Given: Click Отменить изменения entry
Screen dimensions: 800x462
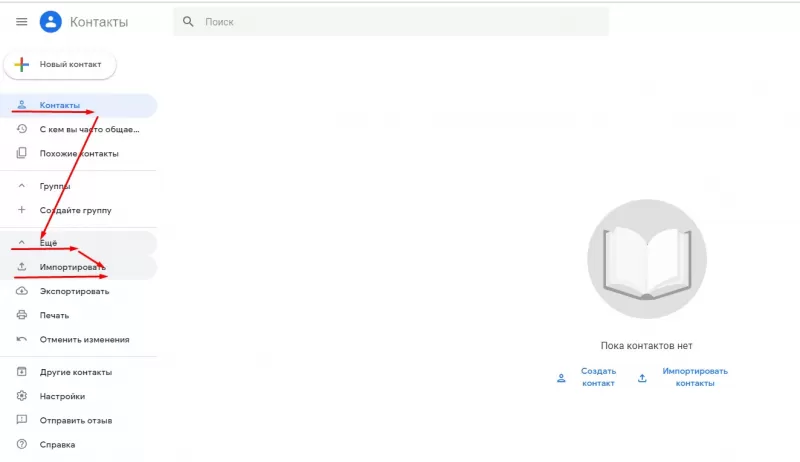Looking at the screenshot, I should [79, 339].
